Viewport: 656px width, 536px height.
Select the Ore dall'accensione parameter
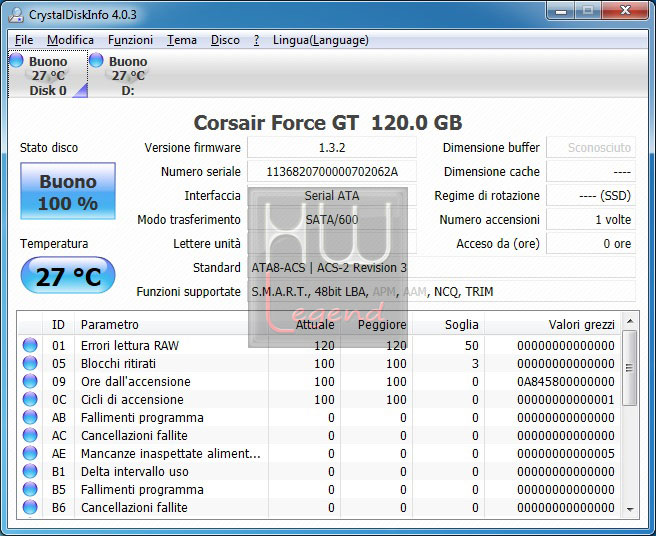[x=136, y=381]
